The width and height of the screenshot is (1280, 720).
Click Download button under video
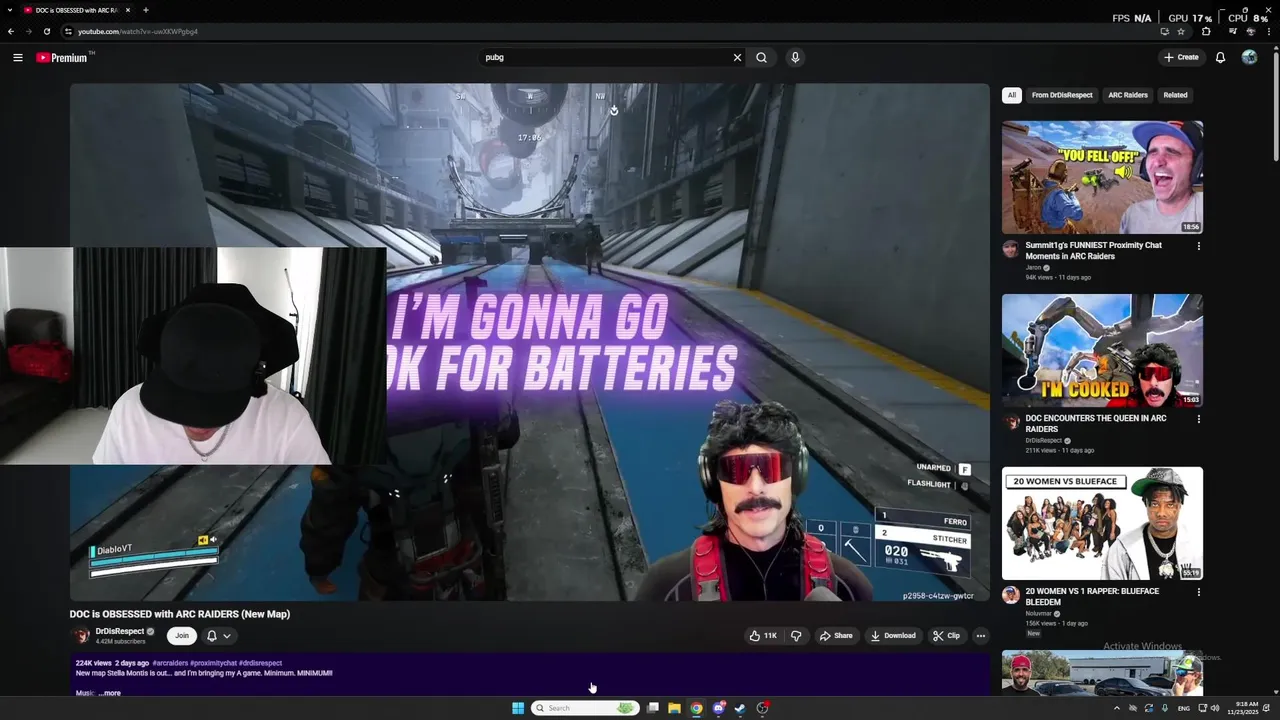tap(893, 635)
